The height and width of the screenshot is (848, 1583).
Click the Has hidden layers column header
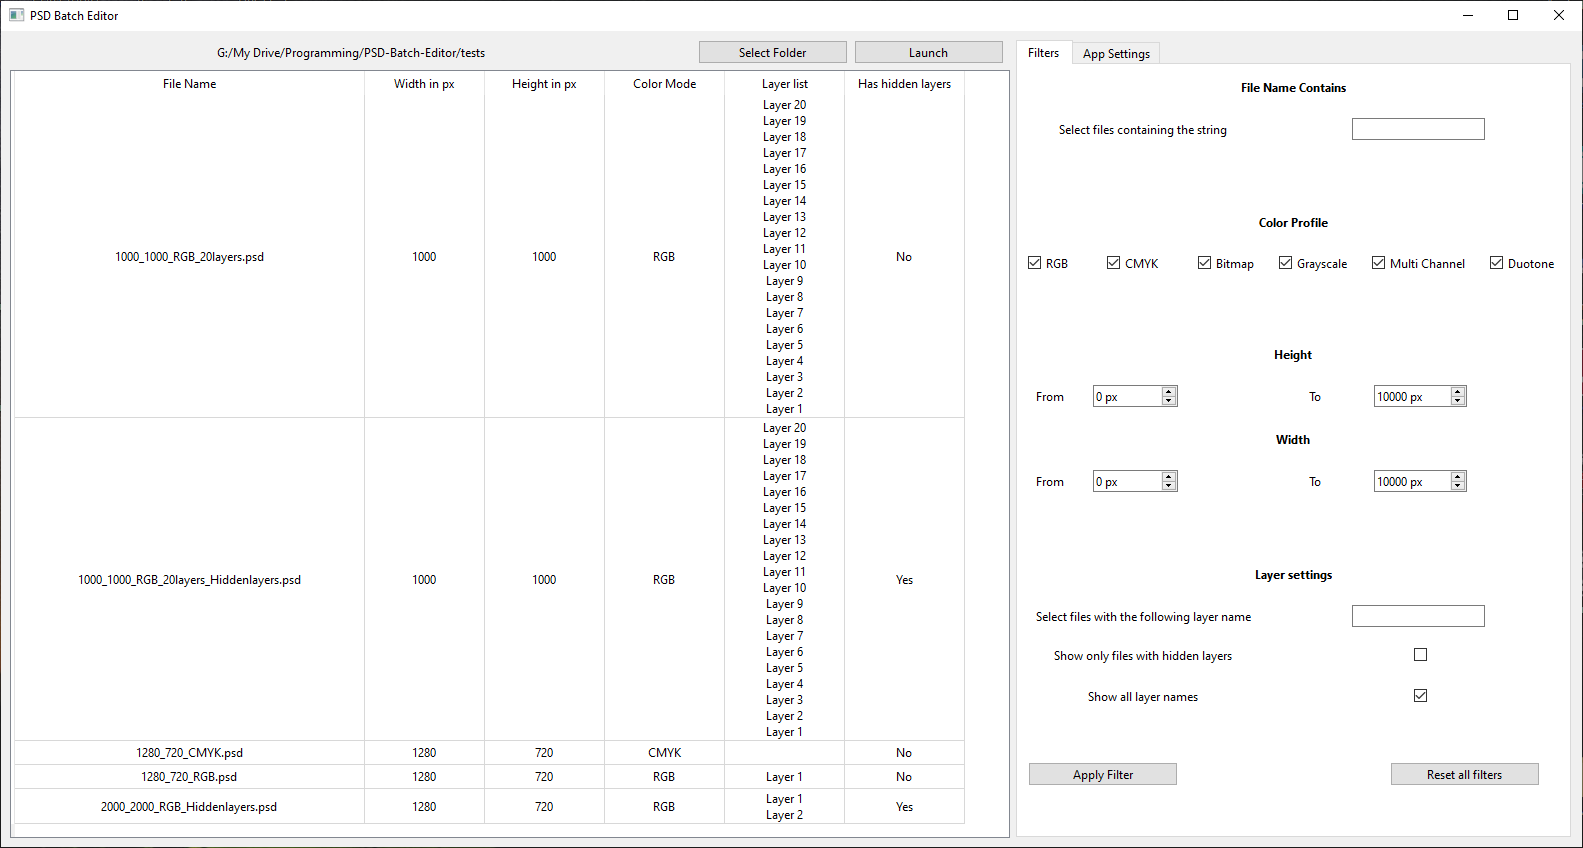click(x=904, y=84)
